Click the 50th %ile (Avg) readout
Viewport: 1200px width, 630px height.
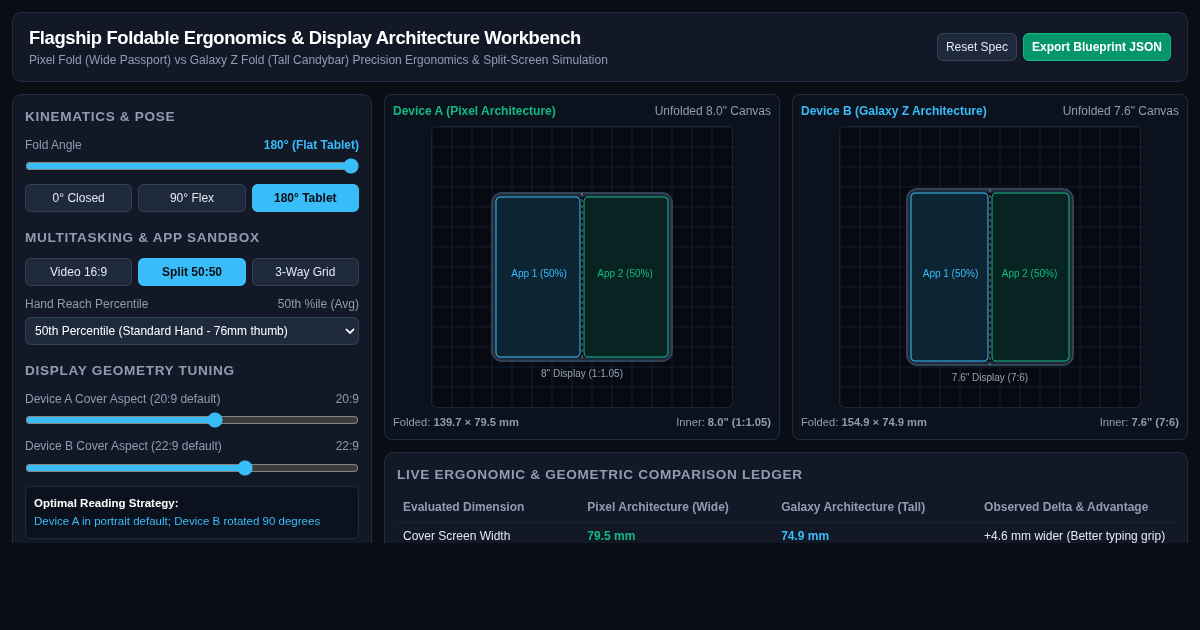[318, 304]
